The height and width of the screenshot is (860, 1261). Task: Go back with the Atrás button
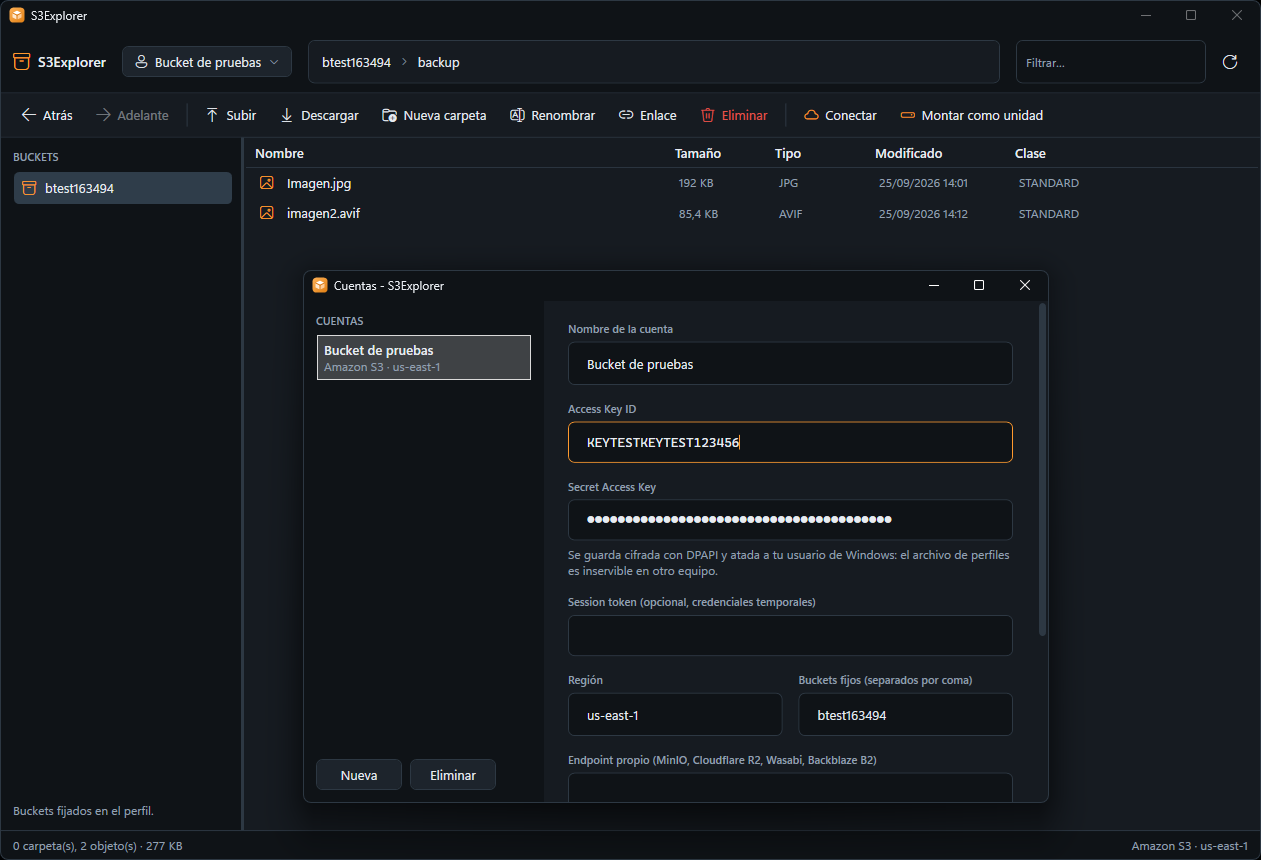click(47, 115)
